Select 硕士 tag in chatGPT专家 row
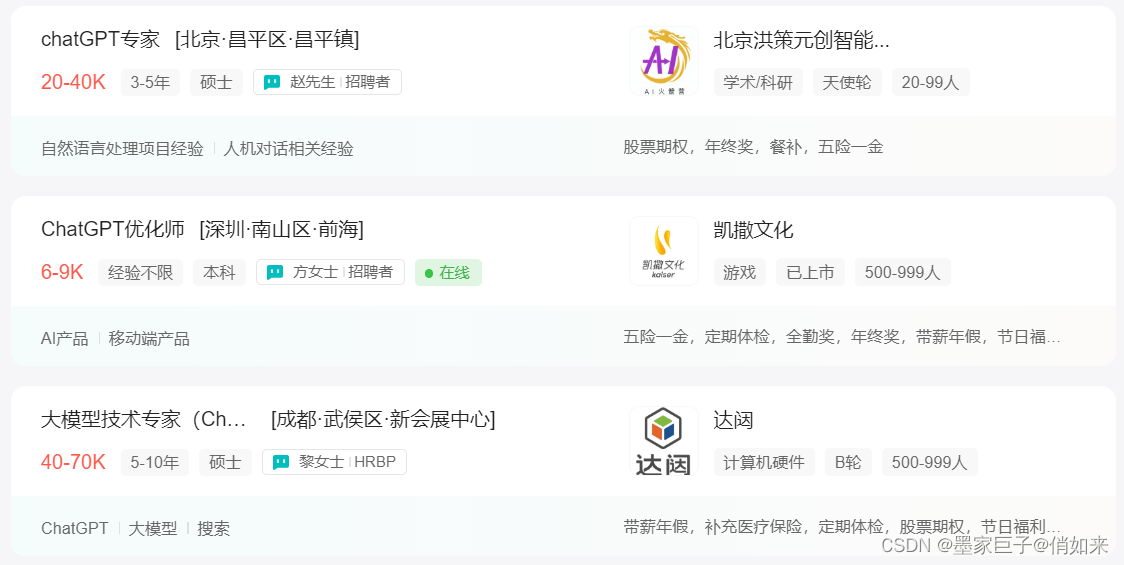1124x565 pixels. 216,82
